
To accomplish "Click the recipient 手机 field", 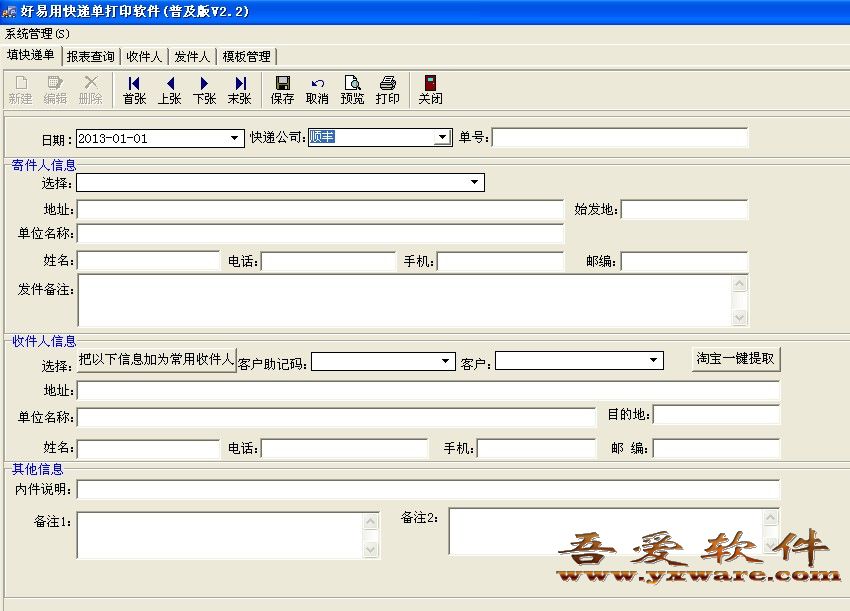I will (537, 448).
